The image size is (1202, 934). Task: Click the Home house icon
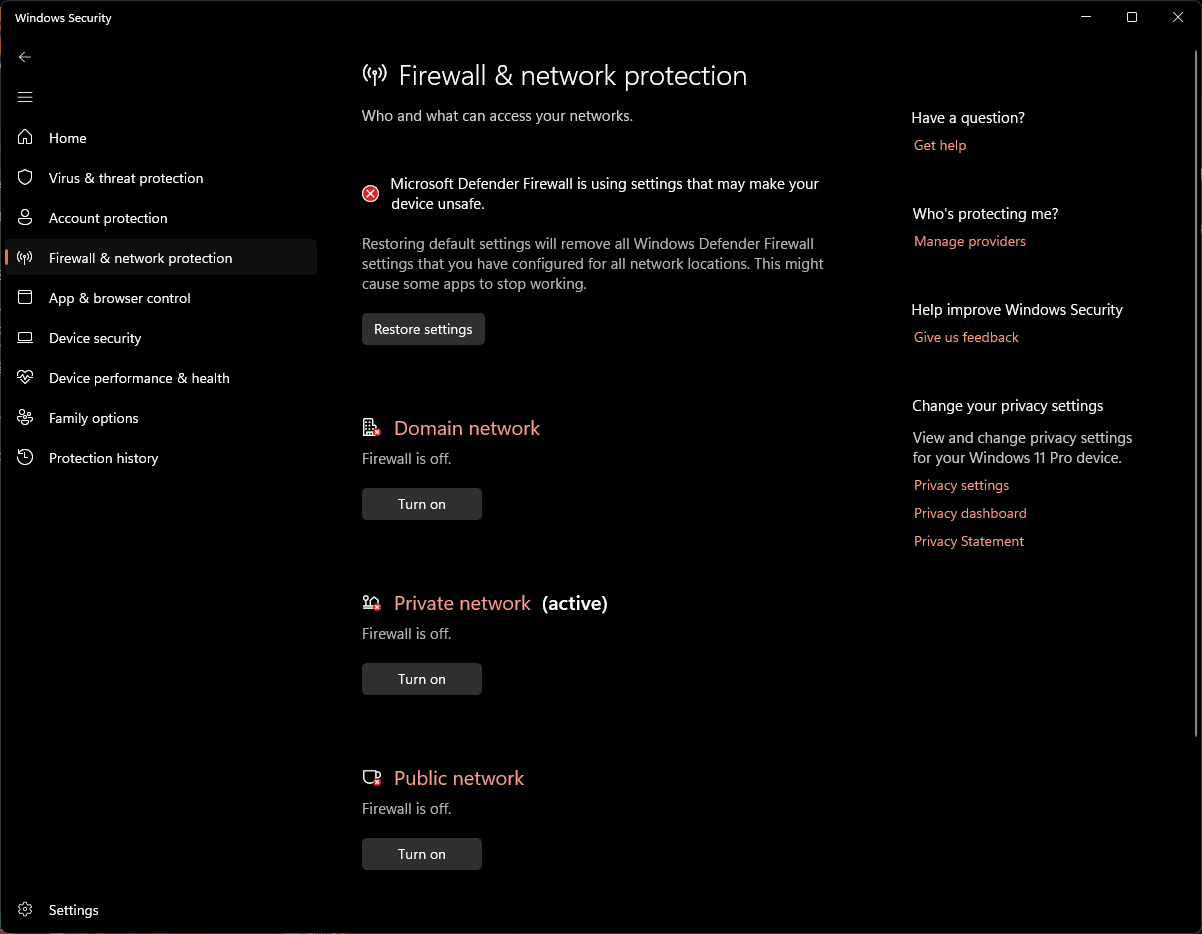(x=26, y=138)
